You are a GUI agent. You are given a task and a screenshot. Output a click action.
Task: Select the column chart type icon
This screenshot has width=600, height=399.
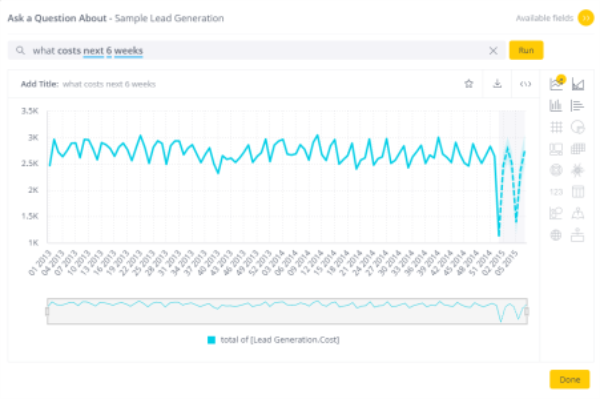[x=556, y=105]
